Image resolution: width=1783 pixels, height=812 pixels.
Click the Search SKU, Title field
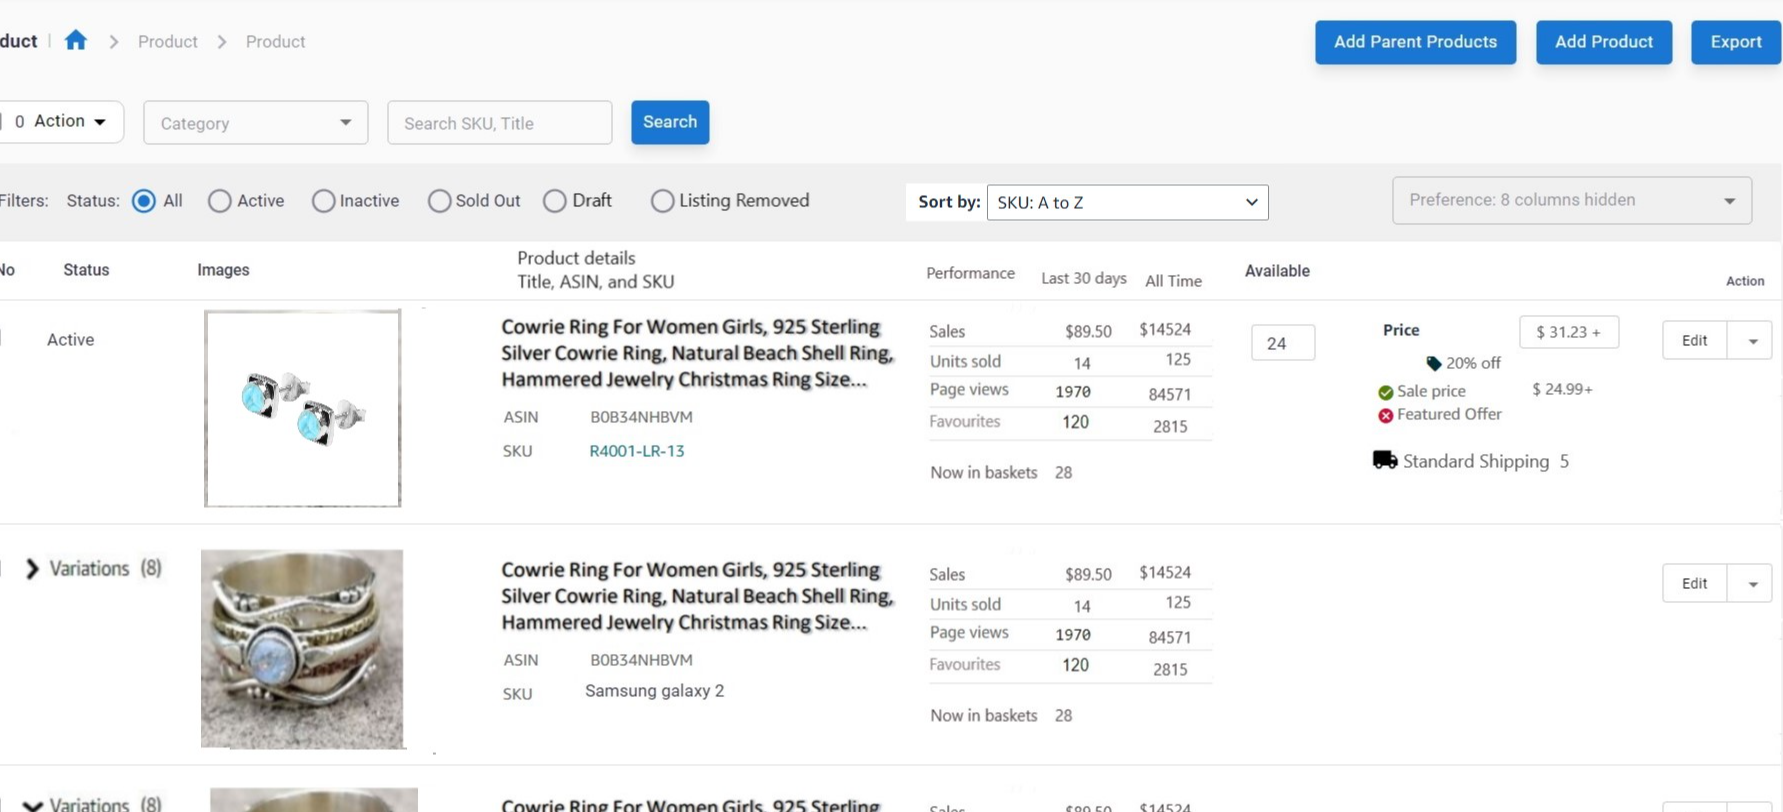pyautogui.click(x=499, y=123)
